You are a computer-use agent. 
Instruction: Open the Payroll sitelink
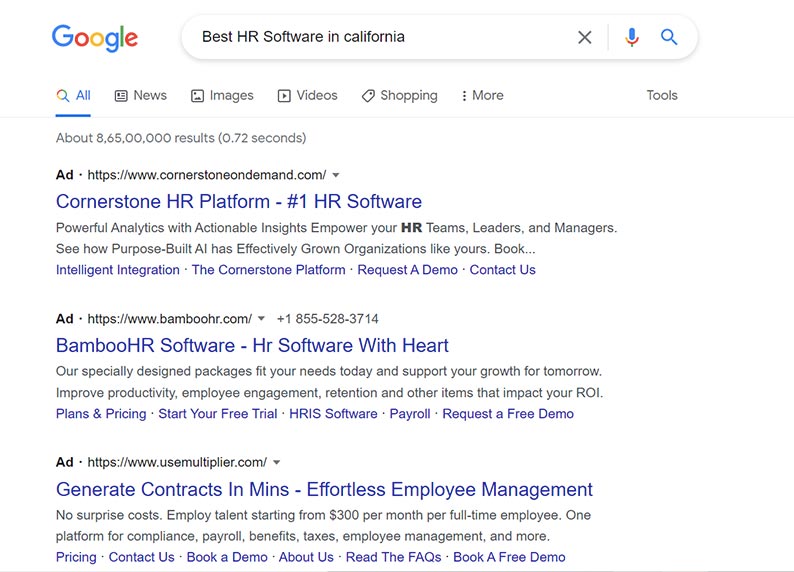(x=410, y=414)
